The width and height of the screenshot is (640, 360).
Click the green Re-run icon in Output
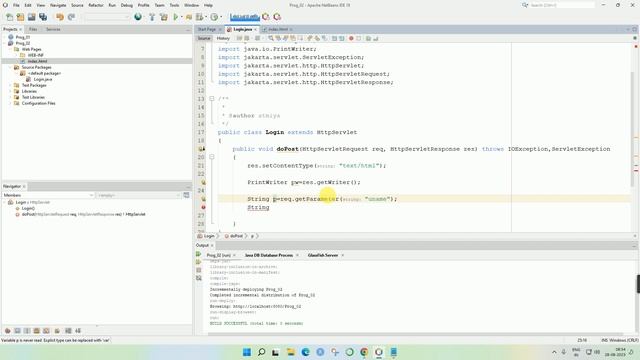click(199, 254)
